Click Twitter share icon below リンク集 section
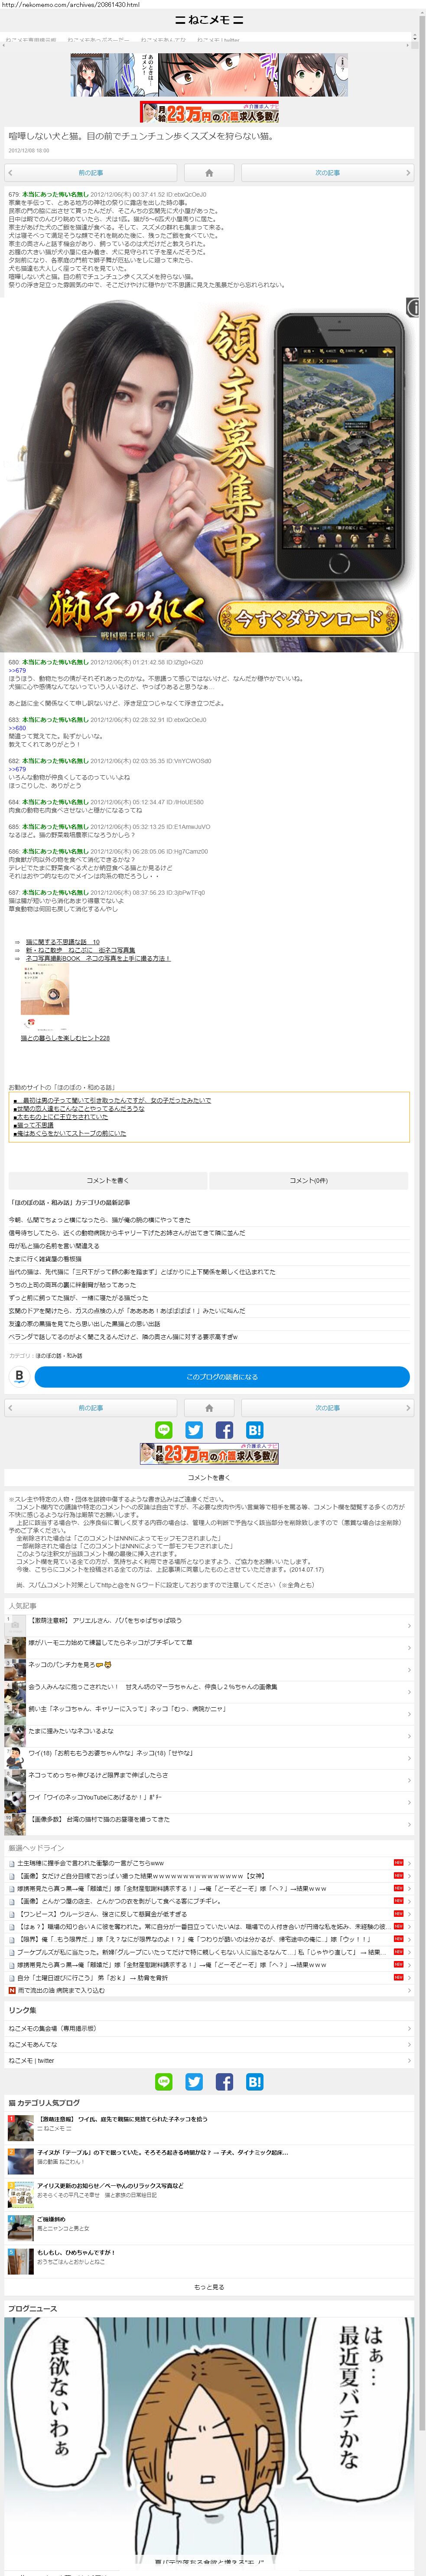This screenshot has height=2576, width=426. (x=194, y=2081)
